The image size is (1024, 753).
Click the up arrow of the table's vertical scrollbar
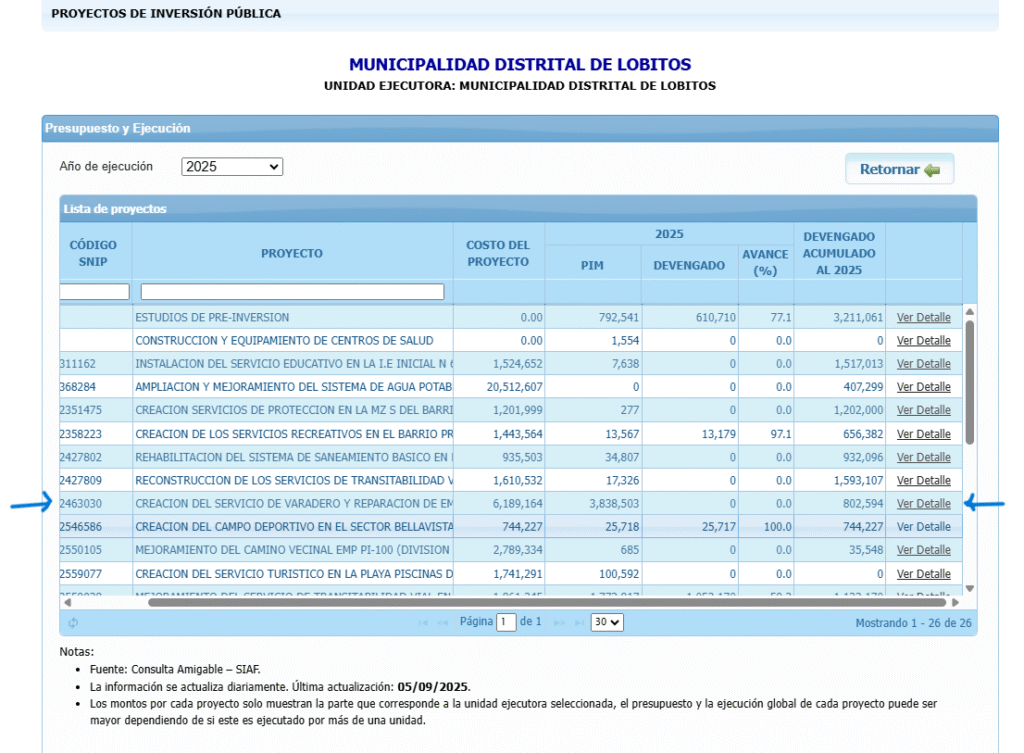(970, 312)
